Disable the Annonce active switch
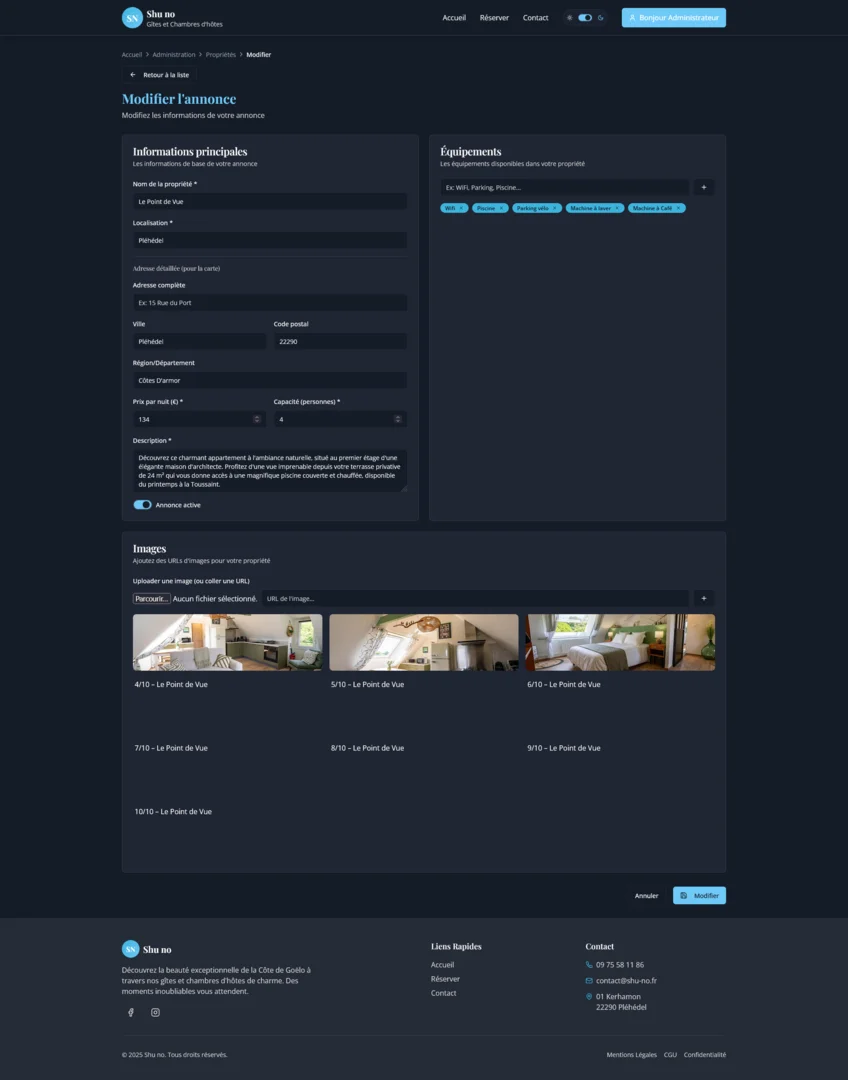 (142, 505)
